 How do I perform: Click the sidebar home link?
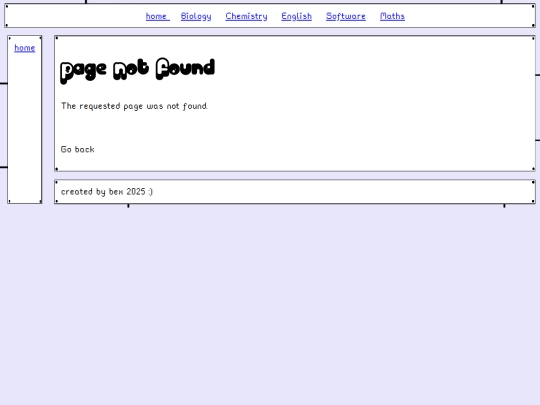pyautogui.click(x=24, y=48)
